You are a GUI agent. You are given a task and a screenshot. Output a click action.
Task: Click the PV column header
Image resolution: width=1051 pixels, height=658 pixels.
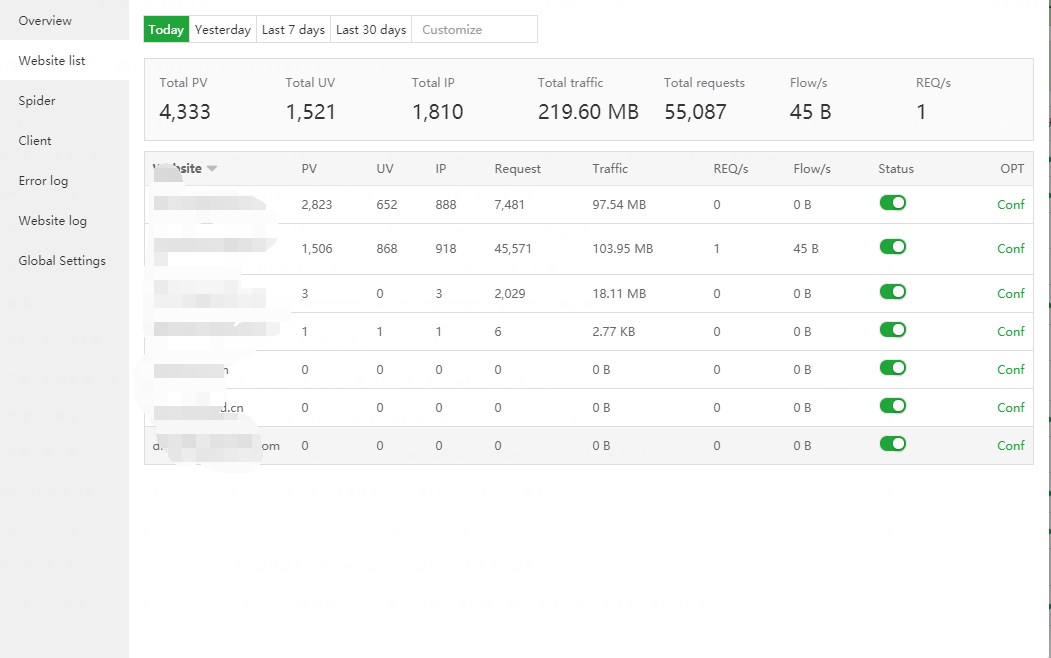[309, 169]
